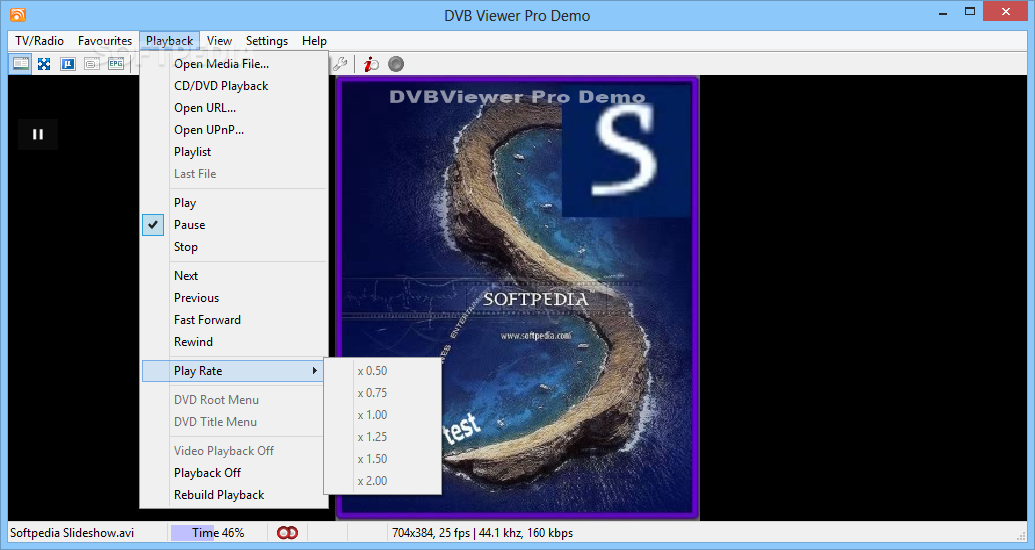Pick play rate x 1.00
This screenshot has width=1035, height=550.
[382, 415]
